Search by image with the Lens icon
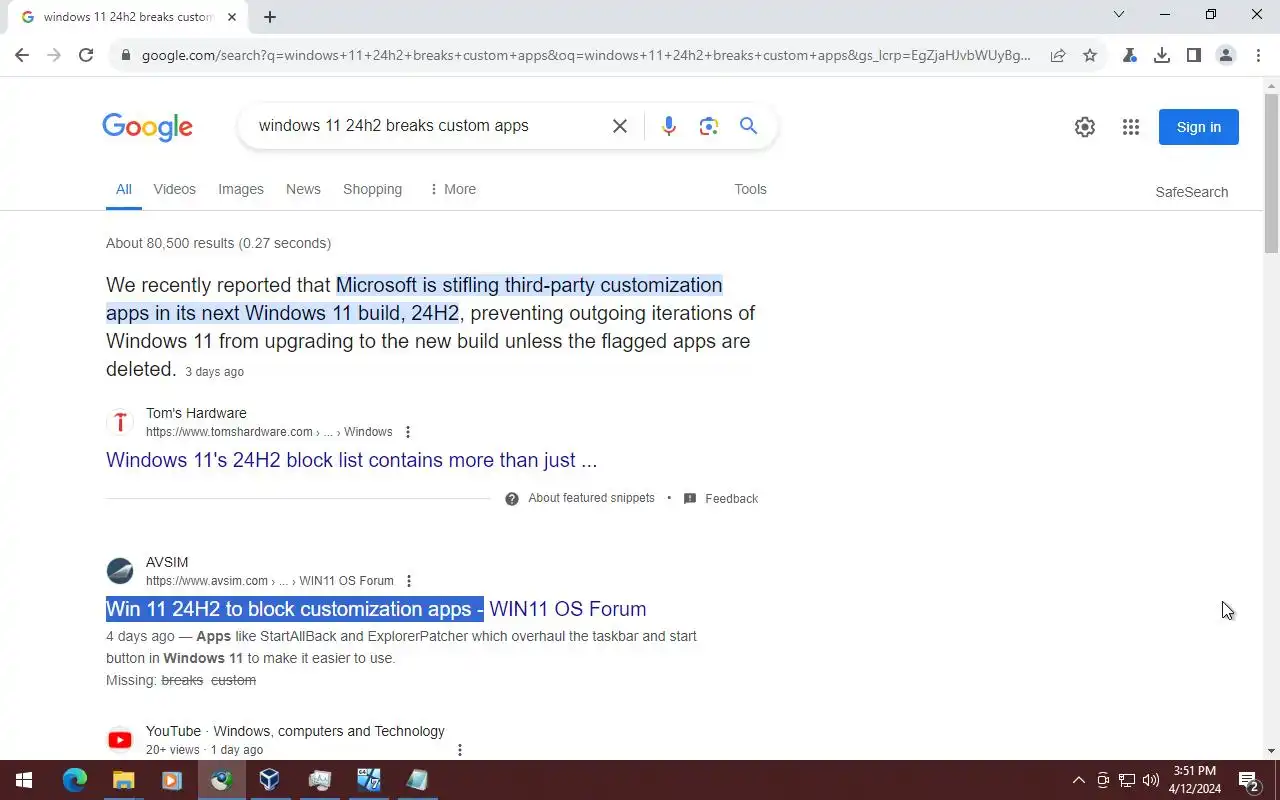 tap(709, 126)
